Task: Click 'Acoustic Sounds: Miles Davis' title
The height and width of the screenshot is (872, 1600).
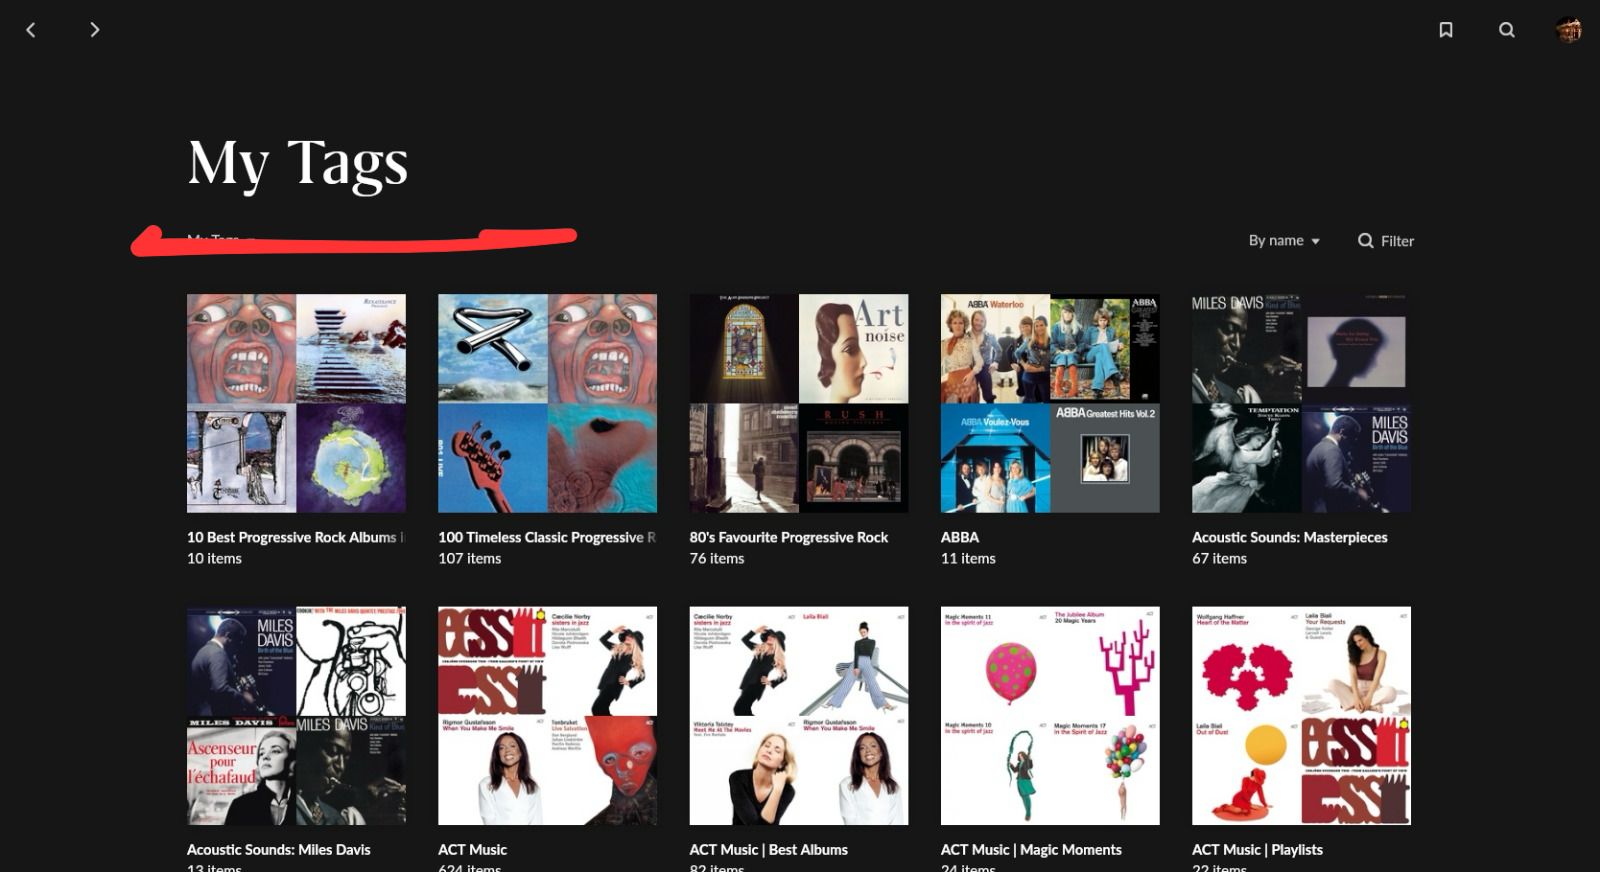Action: (x=279, y=849)
